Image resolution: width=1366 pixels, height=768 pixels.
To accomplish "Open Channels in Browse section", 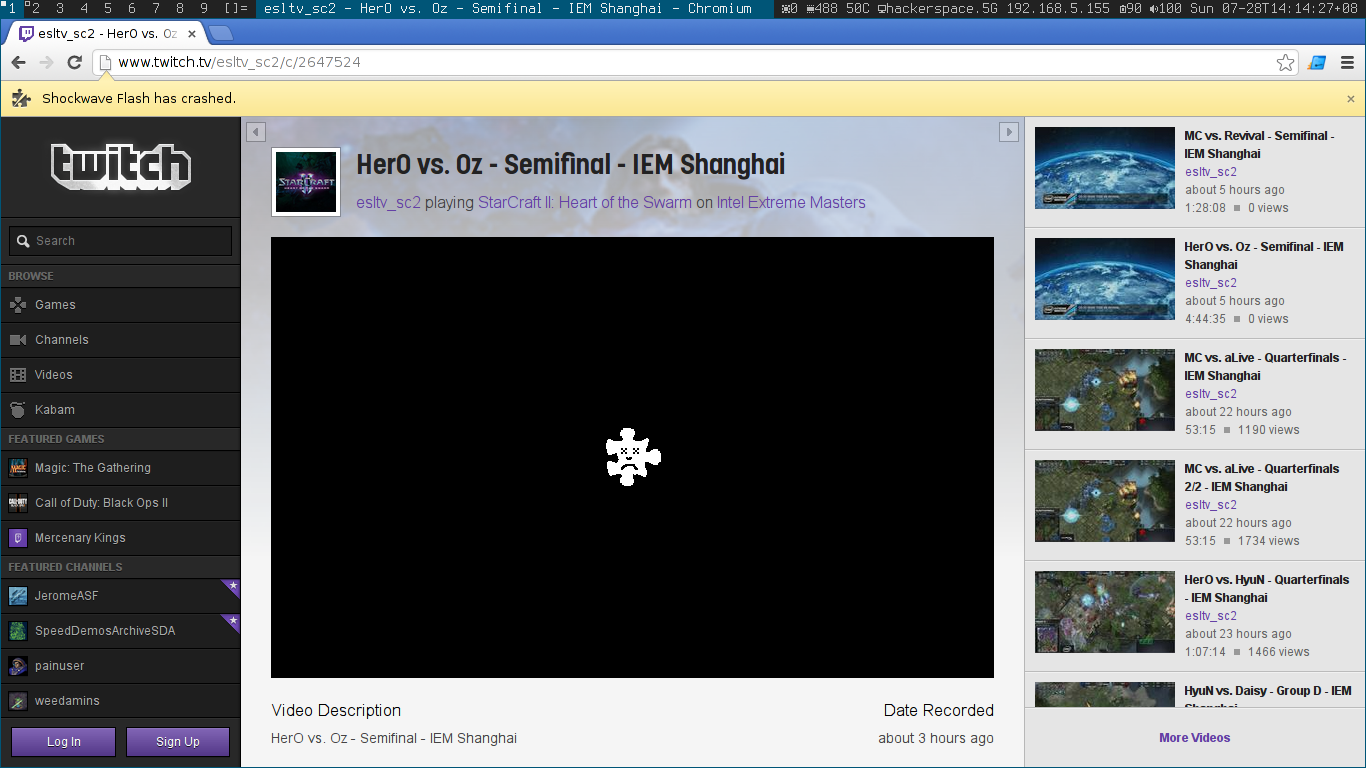I will [x=121, y=340].
